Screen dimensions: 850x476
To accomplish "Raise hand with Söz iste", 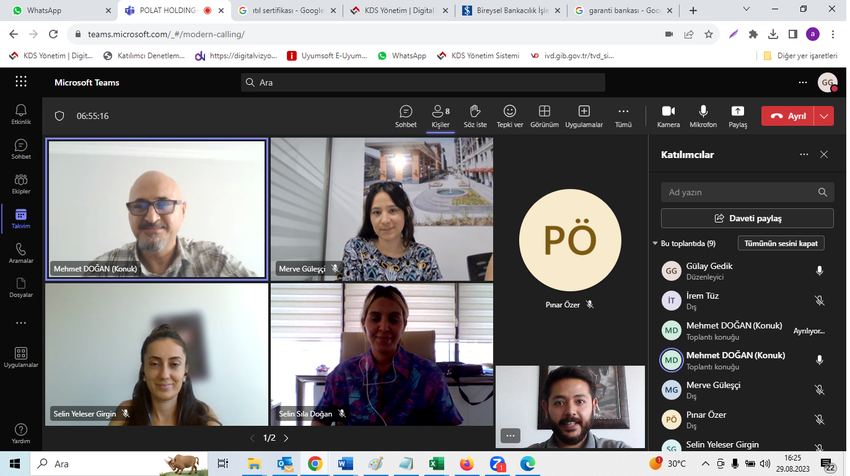I will [x=475, y=116].
